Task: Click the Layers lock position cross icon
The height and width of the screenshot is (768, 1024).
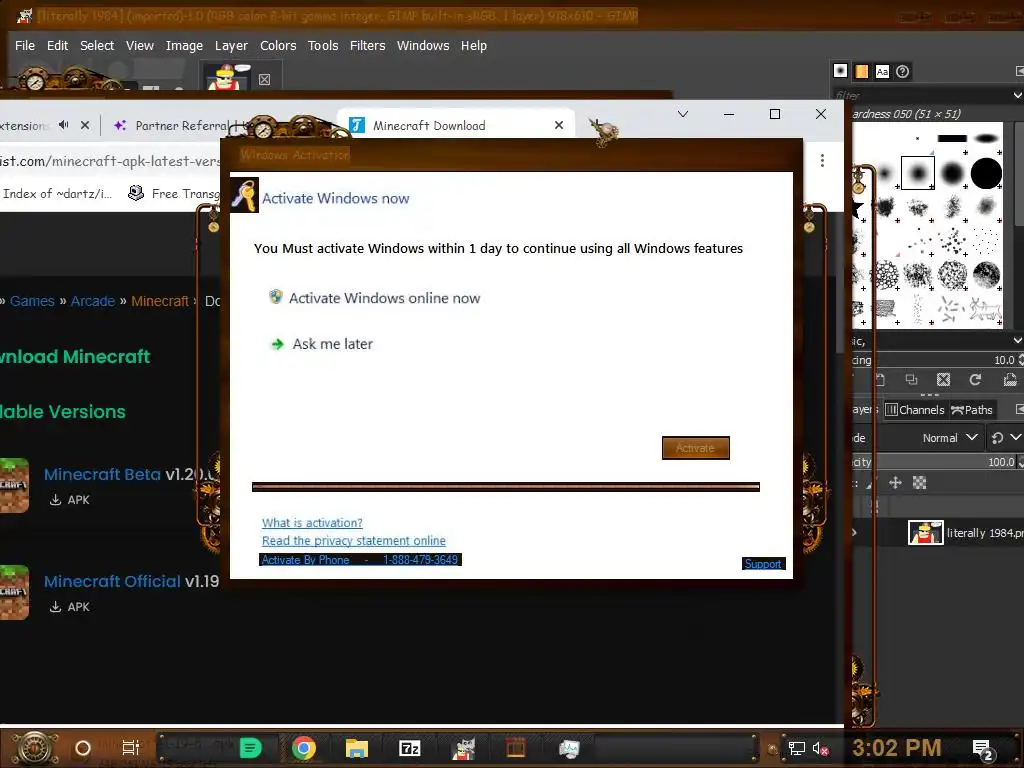Action: click(x=895, y=483)
